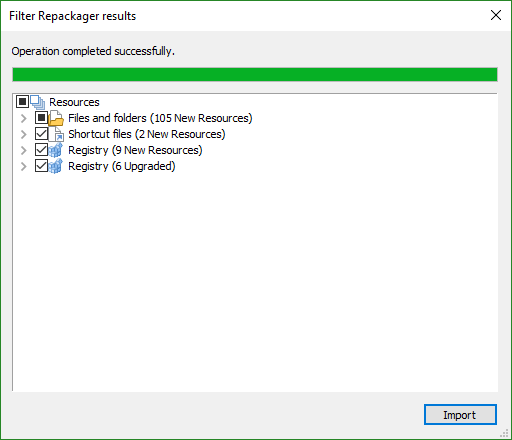Viewport: 512px width, 440px height.
Task: Expand the Files and folders node
Action: pos(24,118)
